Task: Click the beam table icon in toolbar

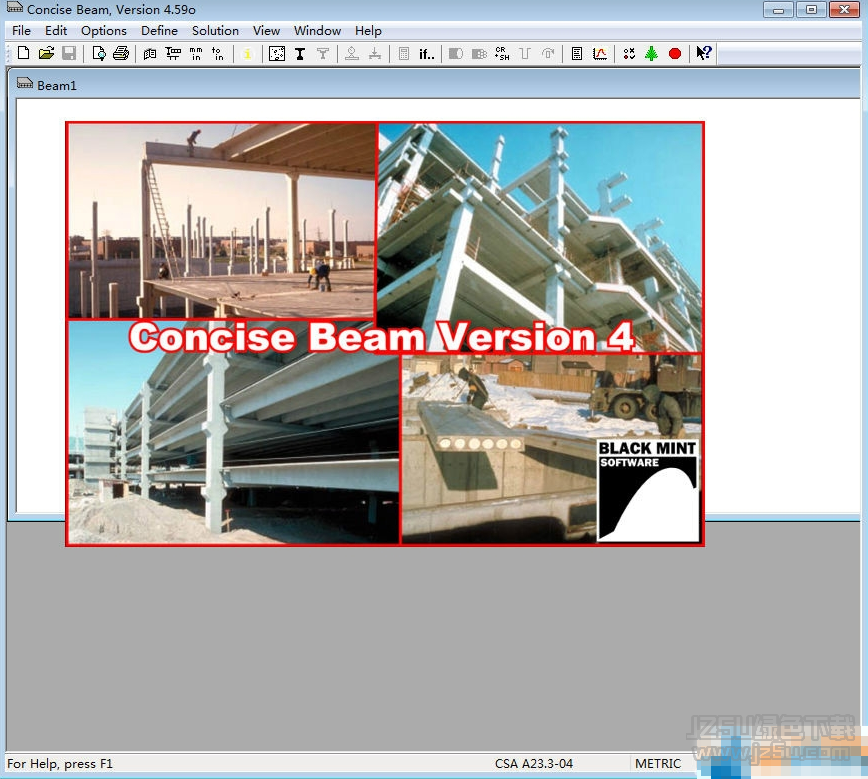Action: pos(173,54)
